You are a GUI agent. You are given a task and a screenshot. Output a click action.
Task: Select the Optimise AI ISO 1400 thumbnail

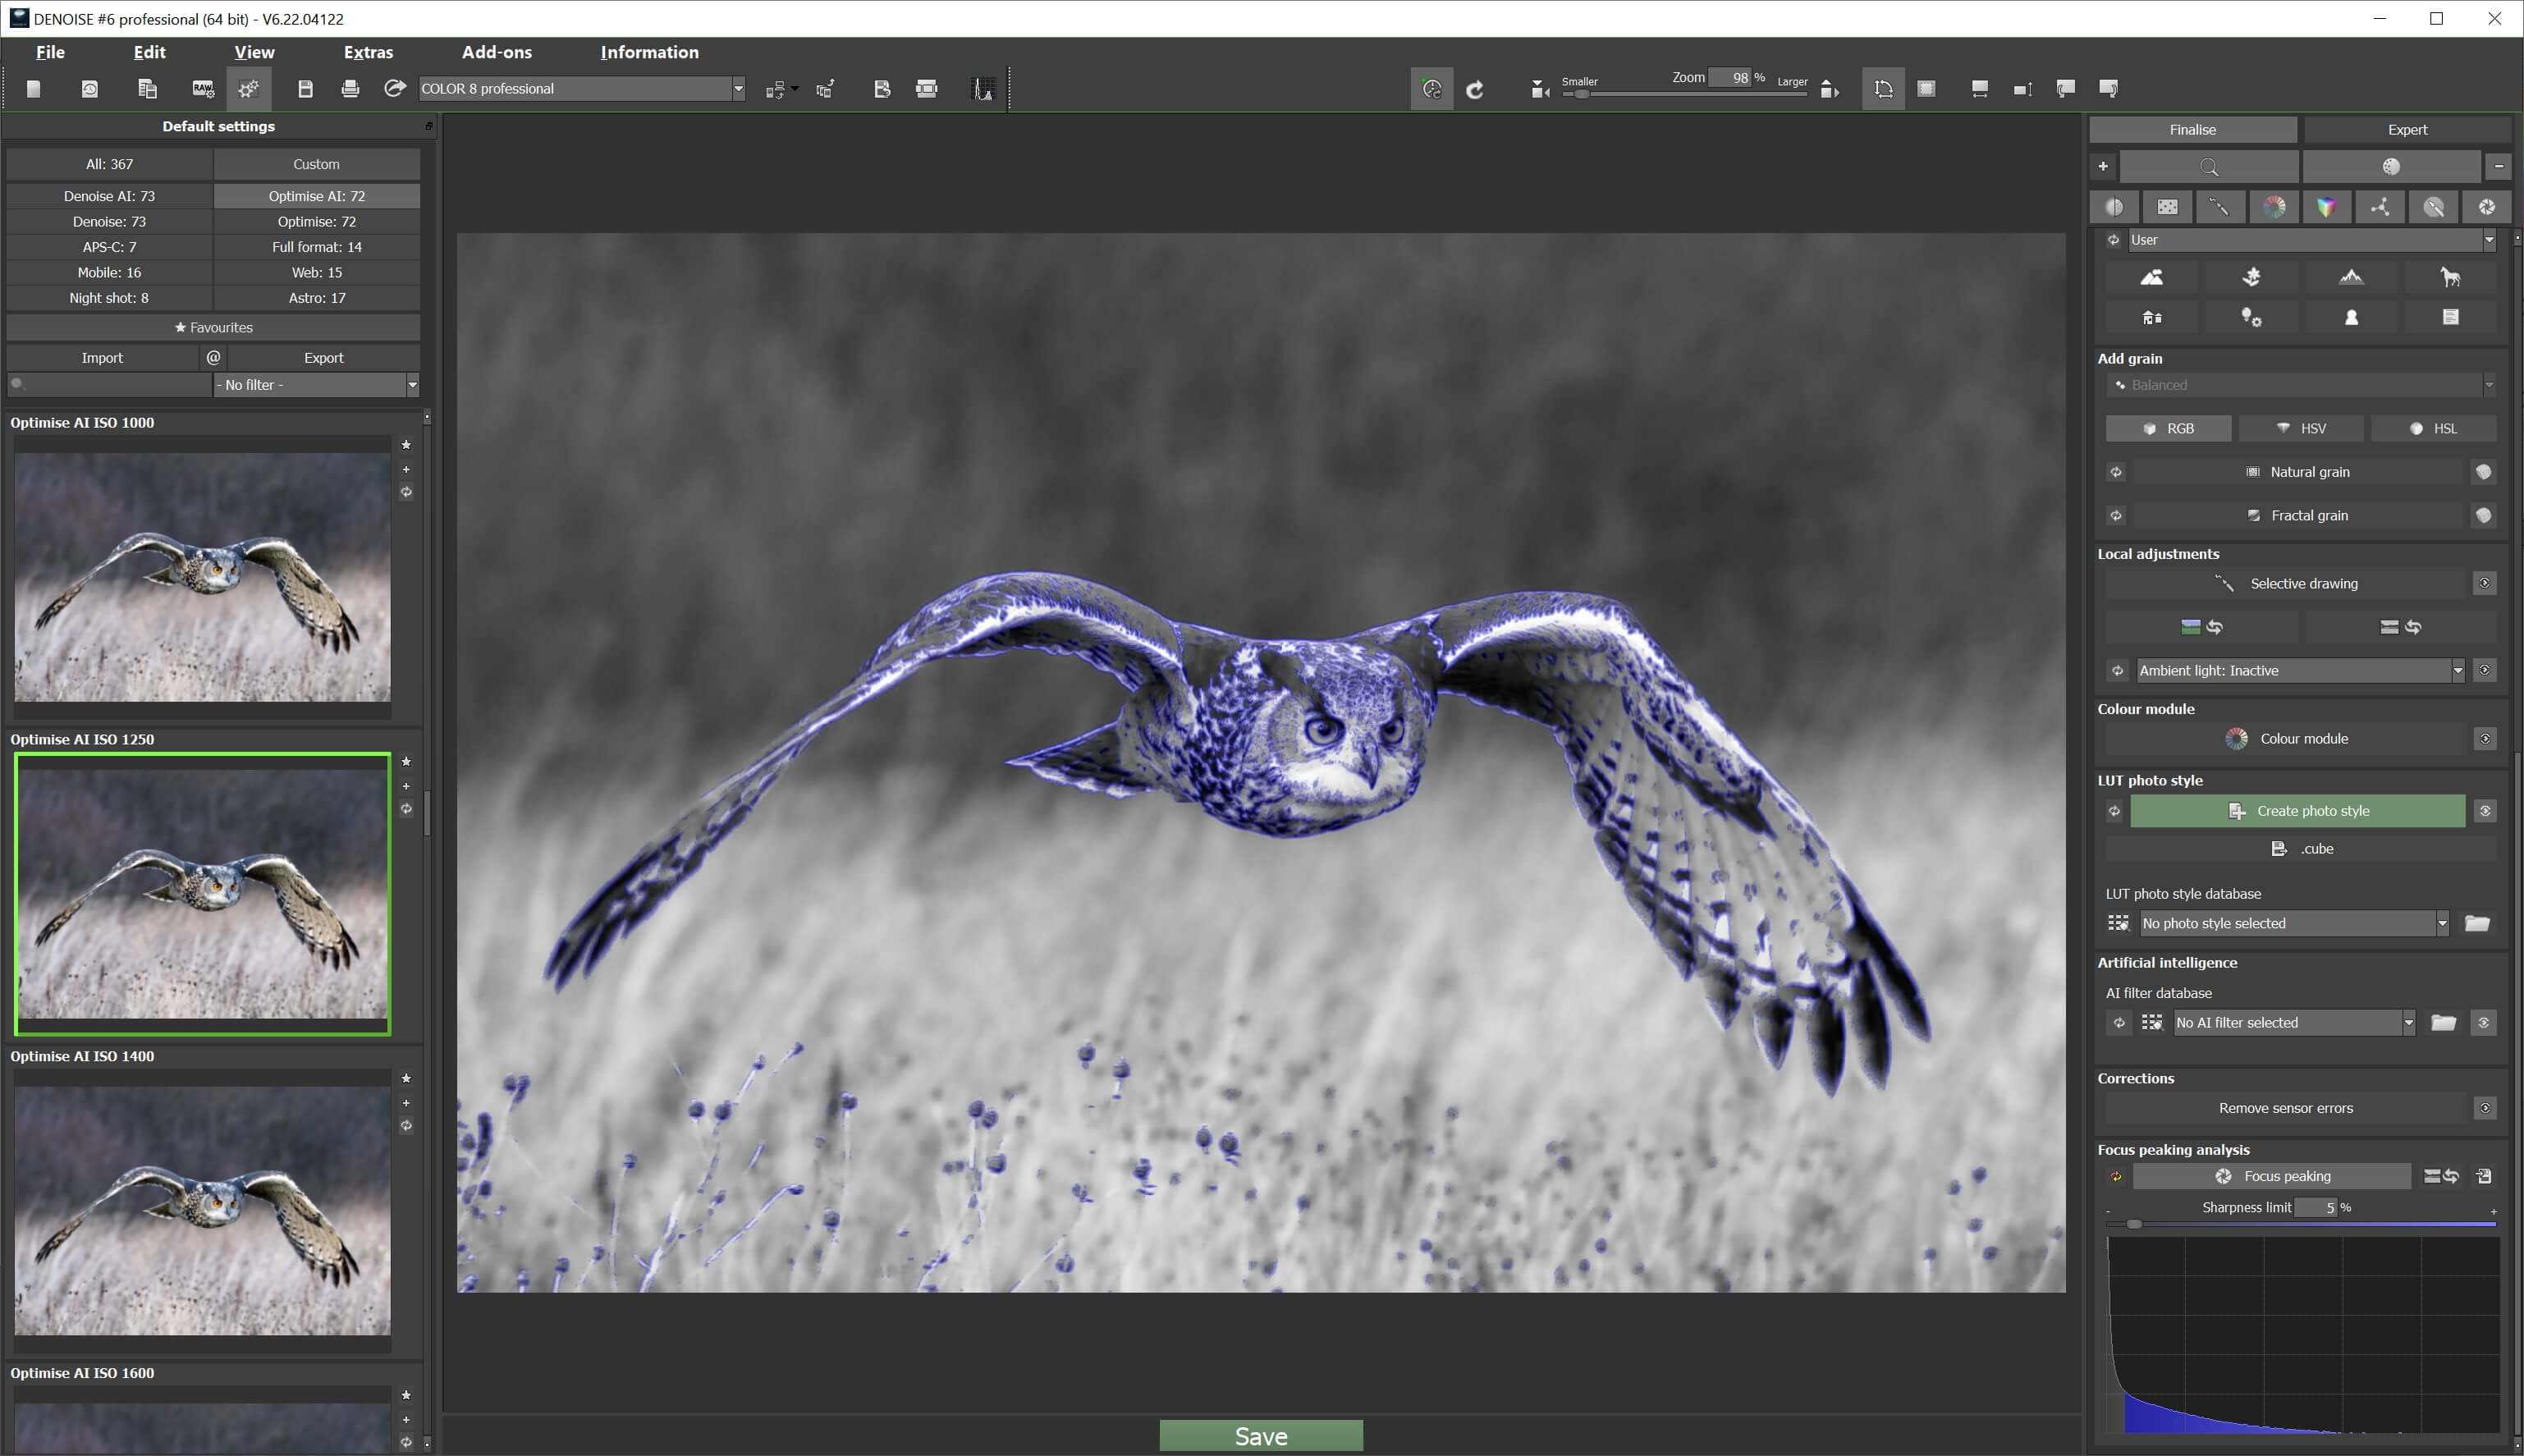pyautogui.click(x=202, y=1211)
